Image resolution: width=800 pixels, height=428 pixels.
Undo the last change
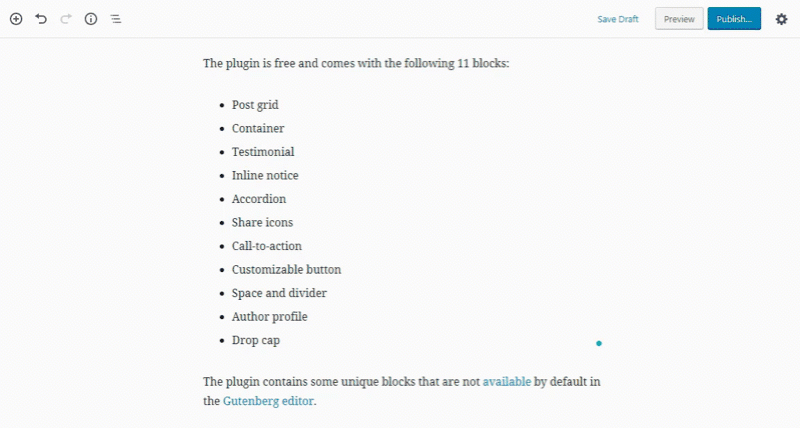click(x=41, y=19)
